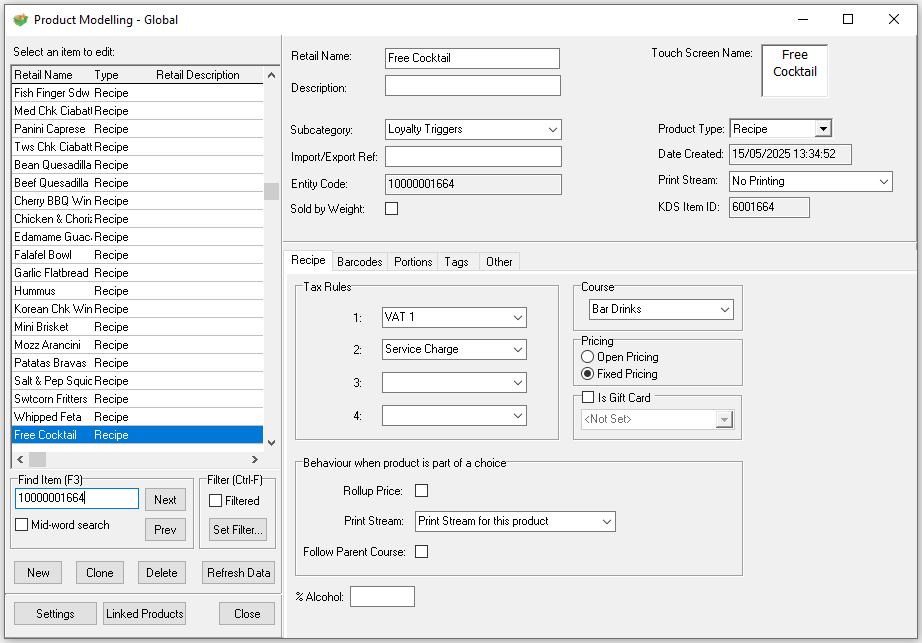Open Tax Rule 1 dropdown showing VAT 1
The image size is (922, 643).
(x=454, y=317)
